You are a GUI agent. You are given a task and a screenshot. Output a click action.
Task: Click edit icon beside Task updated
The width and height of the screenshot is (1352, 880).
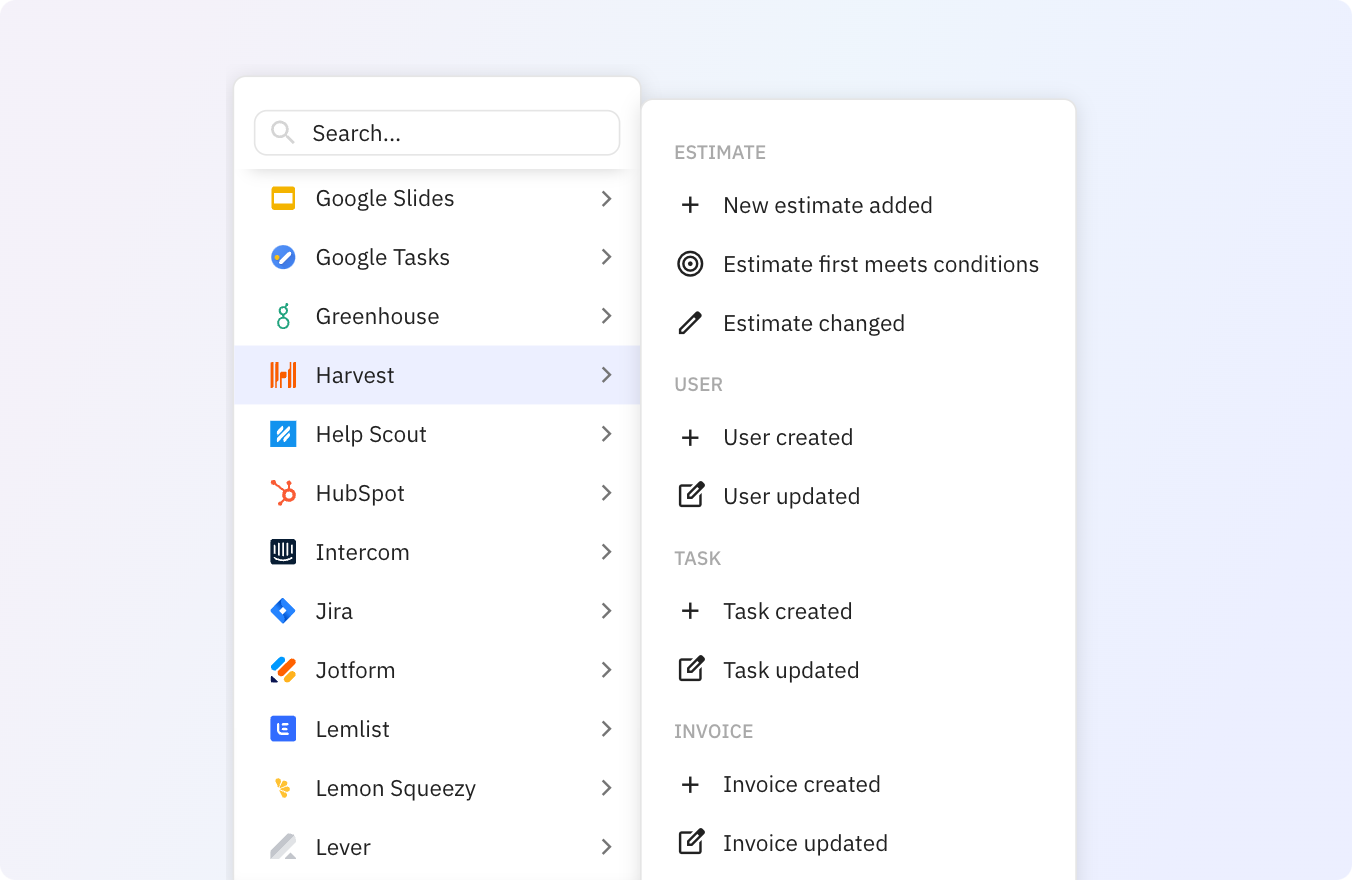pos(691,669)
